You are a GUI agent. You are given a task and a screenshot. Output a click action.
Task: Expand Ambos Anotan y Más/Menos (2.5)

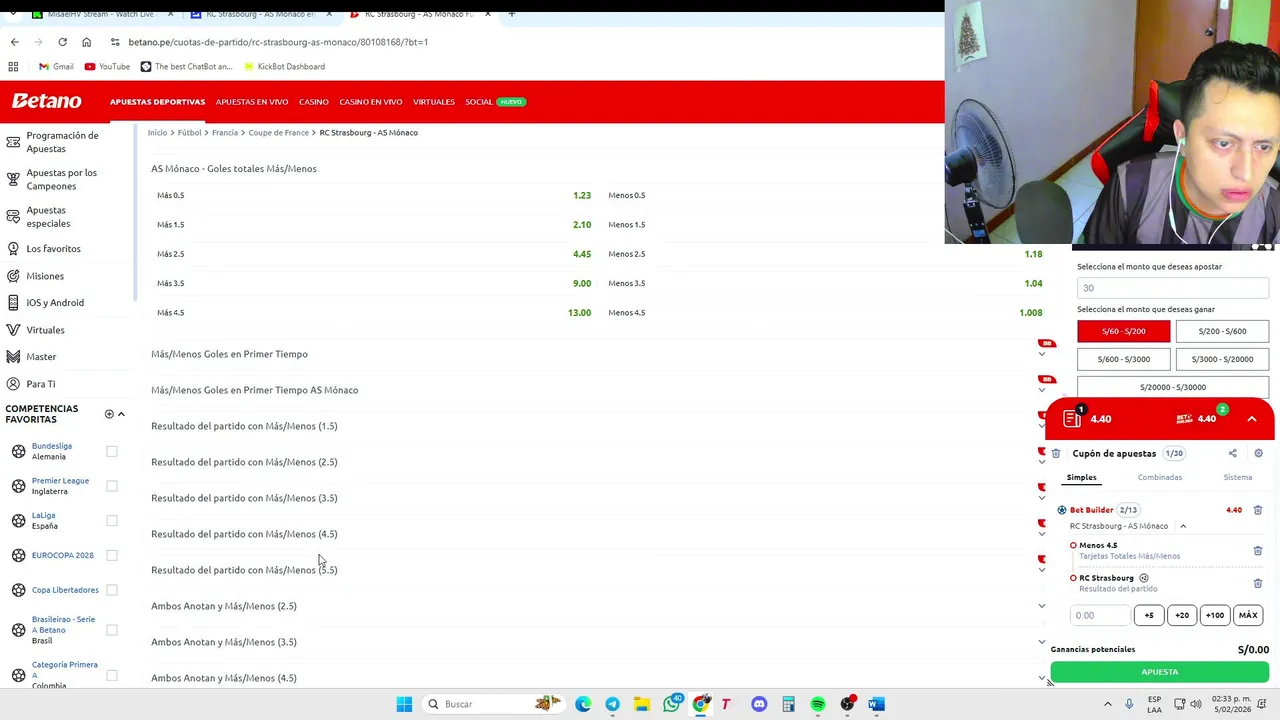pos(1042,606)
